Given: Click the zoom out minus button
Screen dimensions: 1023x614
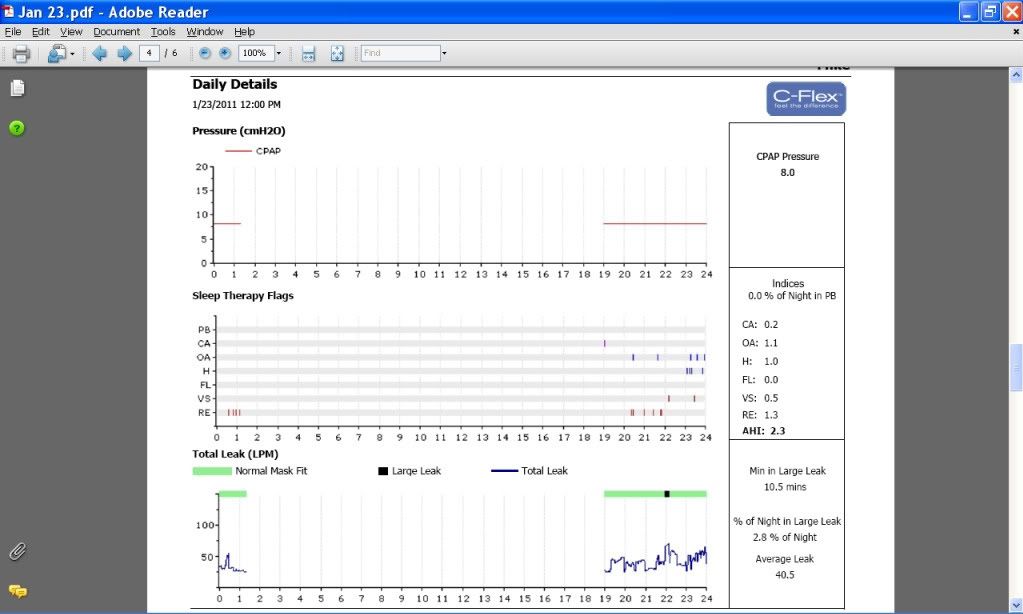Looking at the screenshot, I should (205, 54).
